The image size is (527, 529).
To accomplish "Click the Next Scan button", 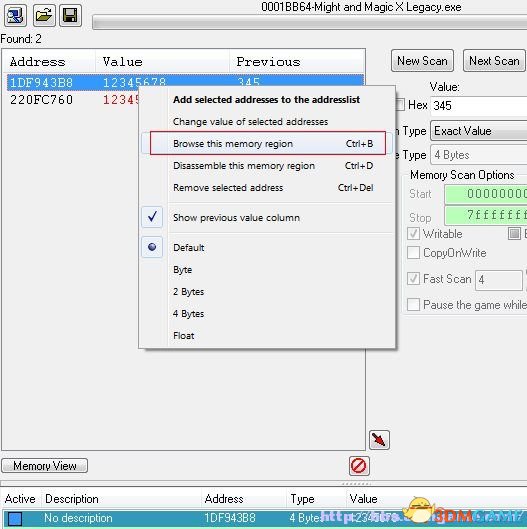I will (x=494, y=61).
